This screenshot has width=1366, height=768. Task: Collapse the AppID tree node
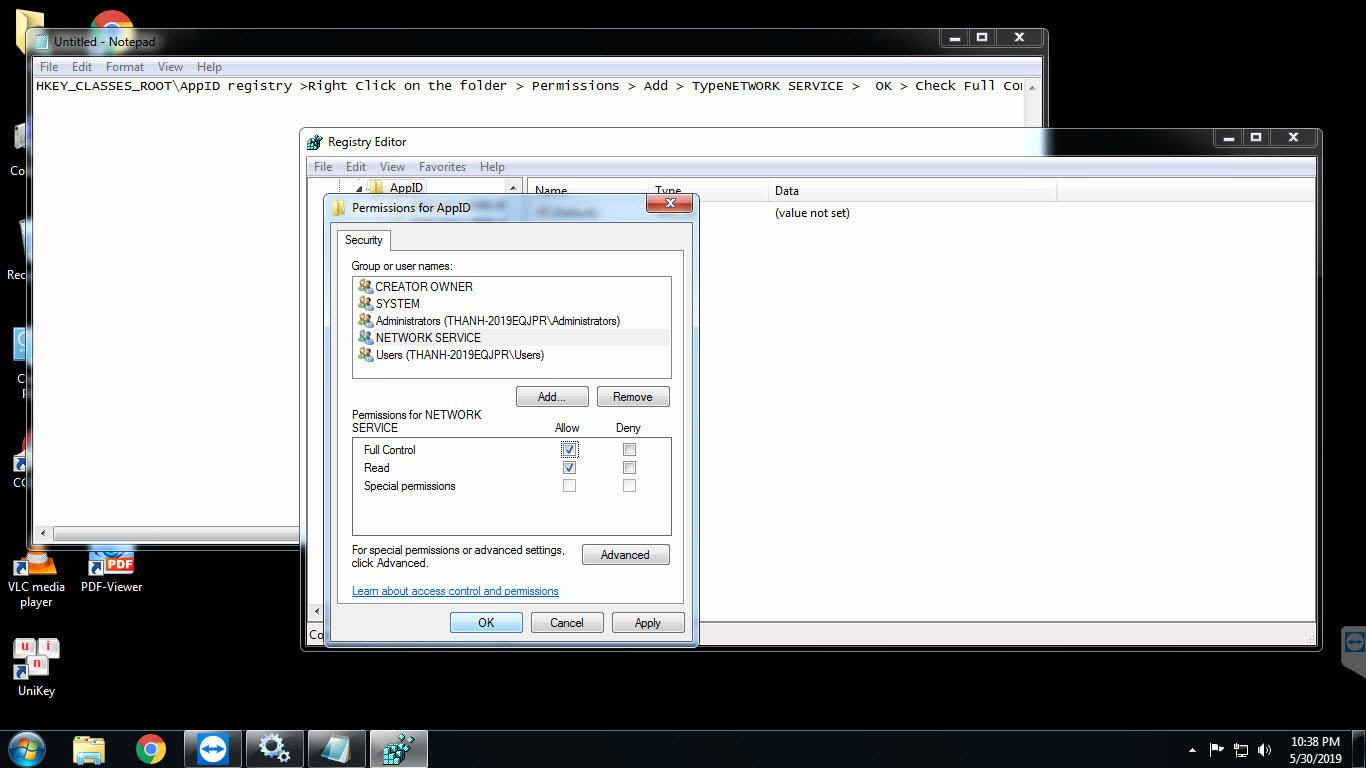359,188
